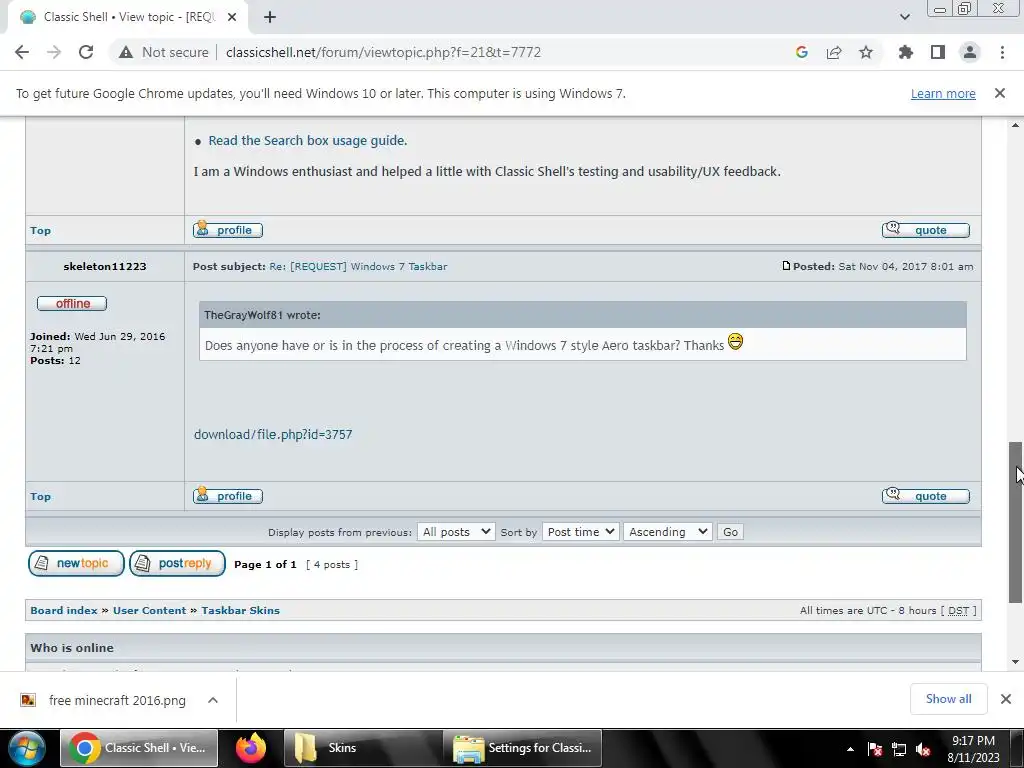The image size is (1024, 768).
Task: Click the DST abbreviation
Action: click(958, 611)
